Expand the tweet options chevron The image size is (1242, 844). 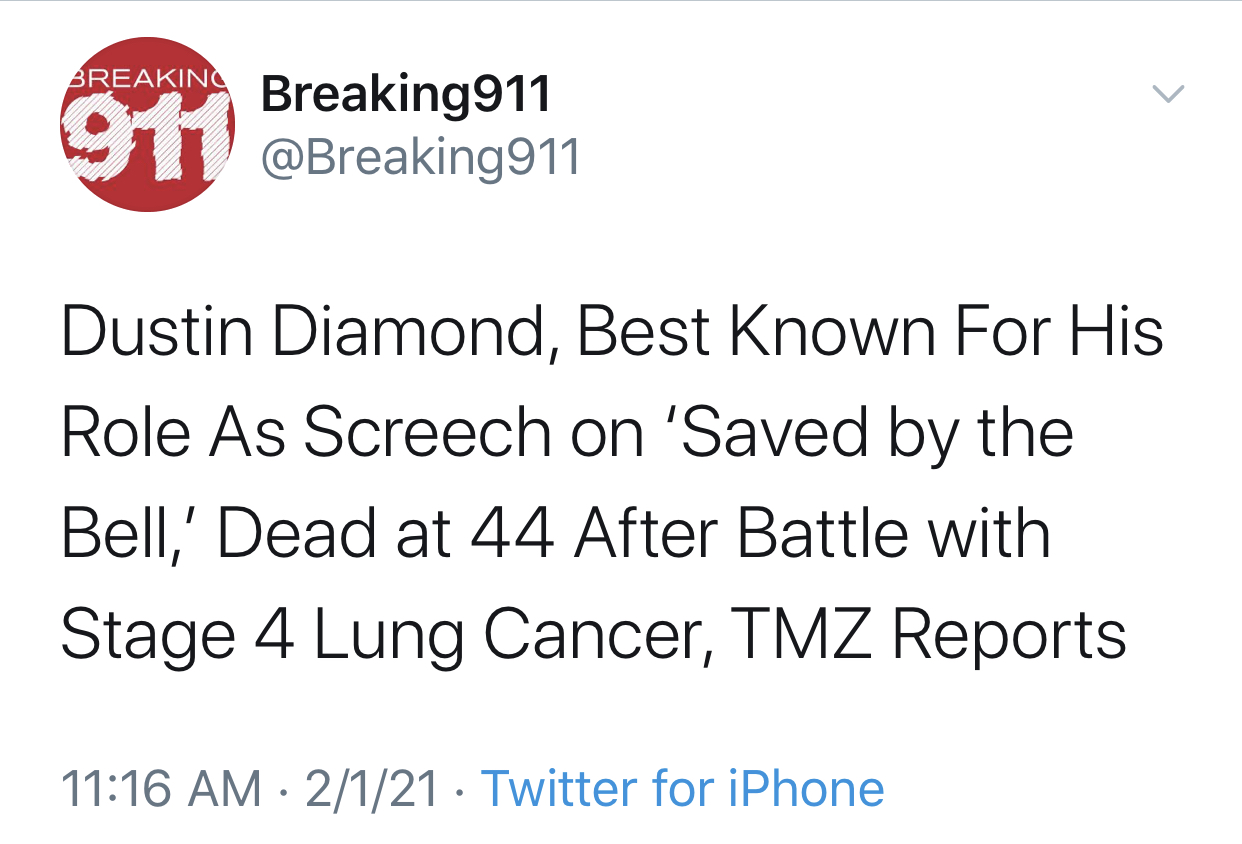1167,95
